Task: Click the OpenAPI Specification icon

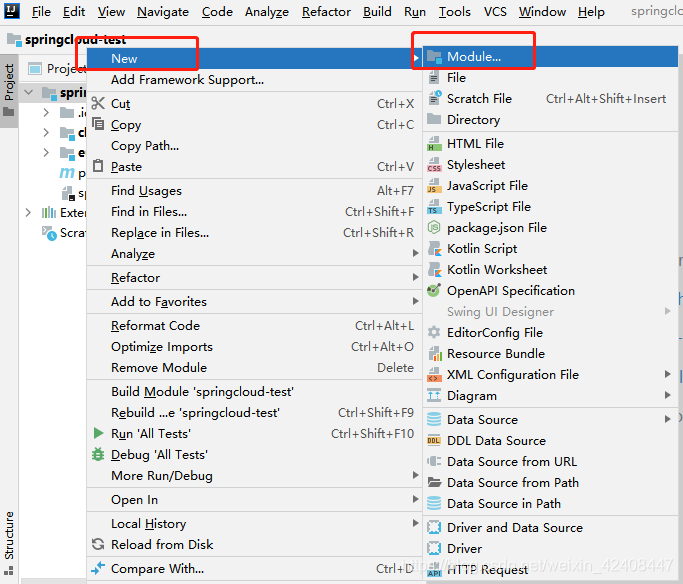Action: pos(434,290)
